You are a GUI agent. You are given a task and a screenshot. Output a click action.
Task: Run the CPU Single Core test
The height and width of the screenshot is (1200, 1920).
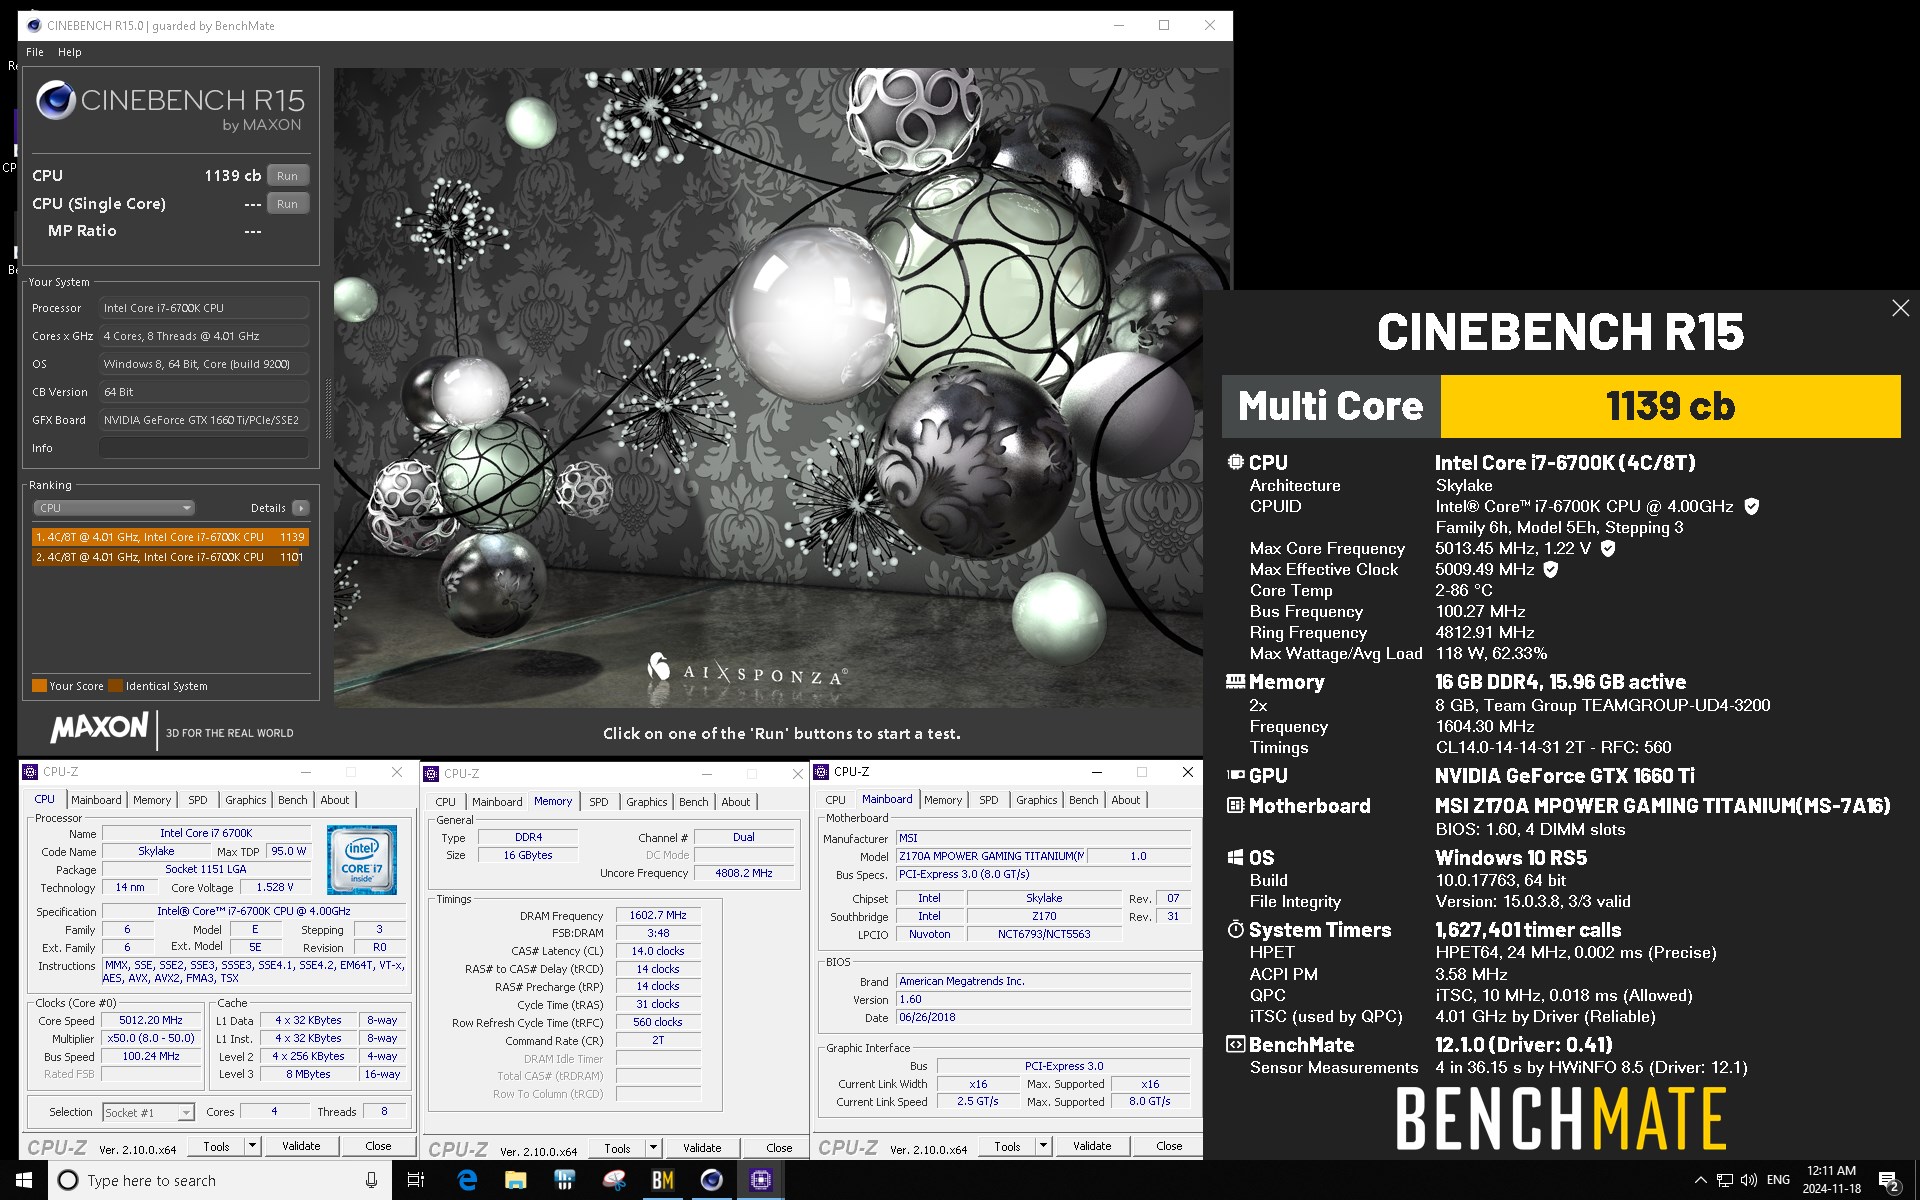pos(288,204)
